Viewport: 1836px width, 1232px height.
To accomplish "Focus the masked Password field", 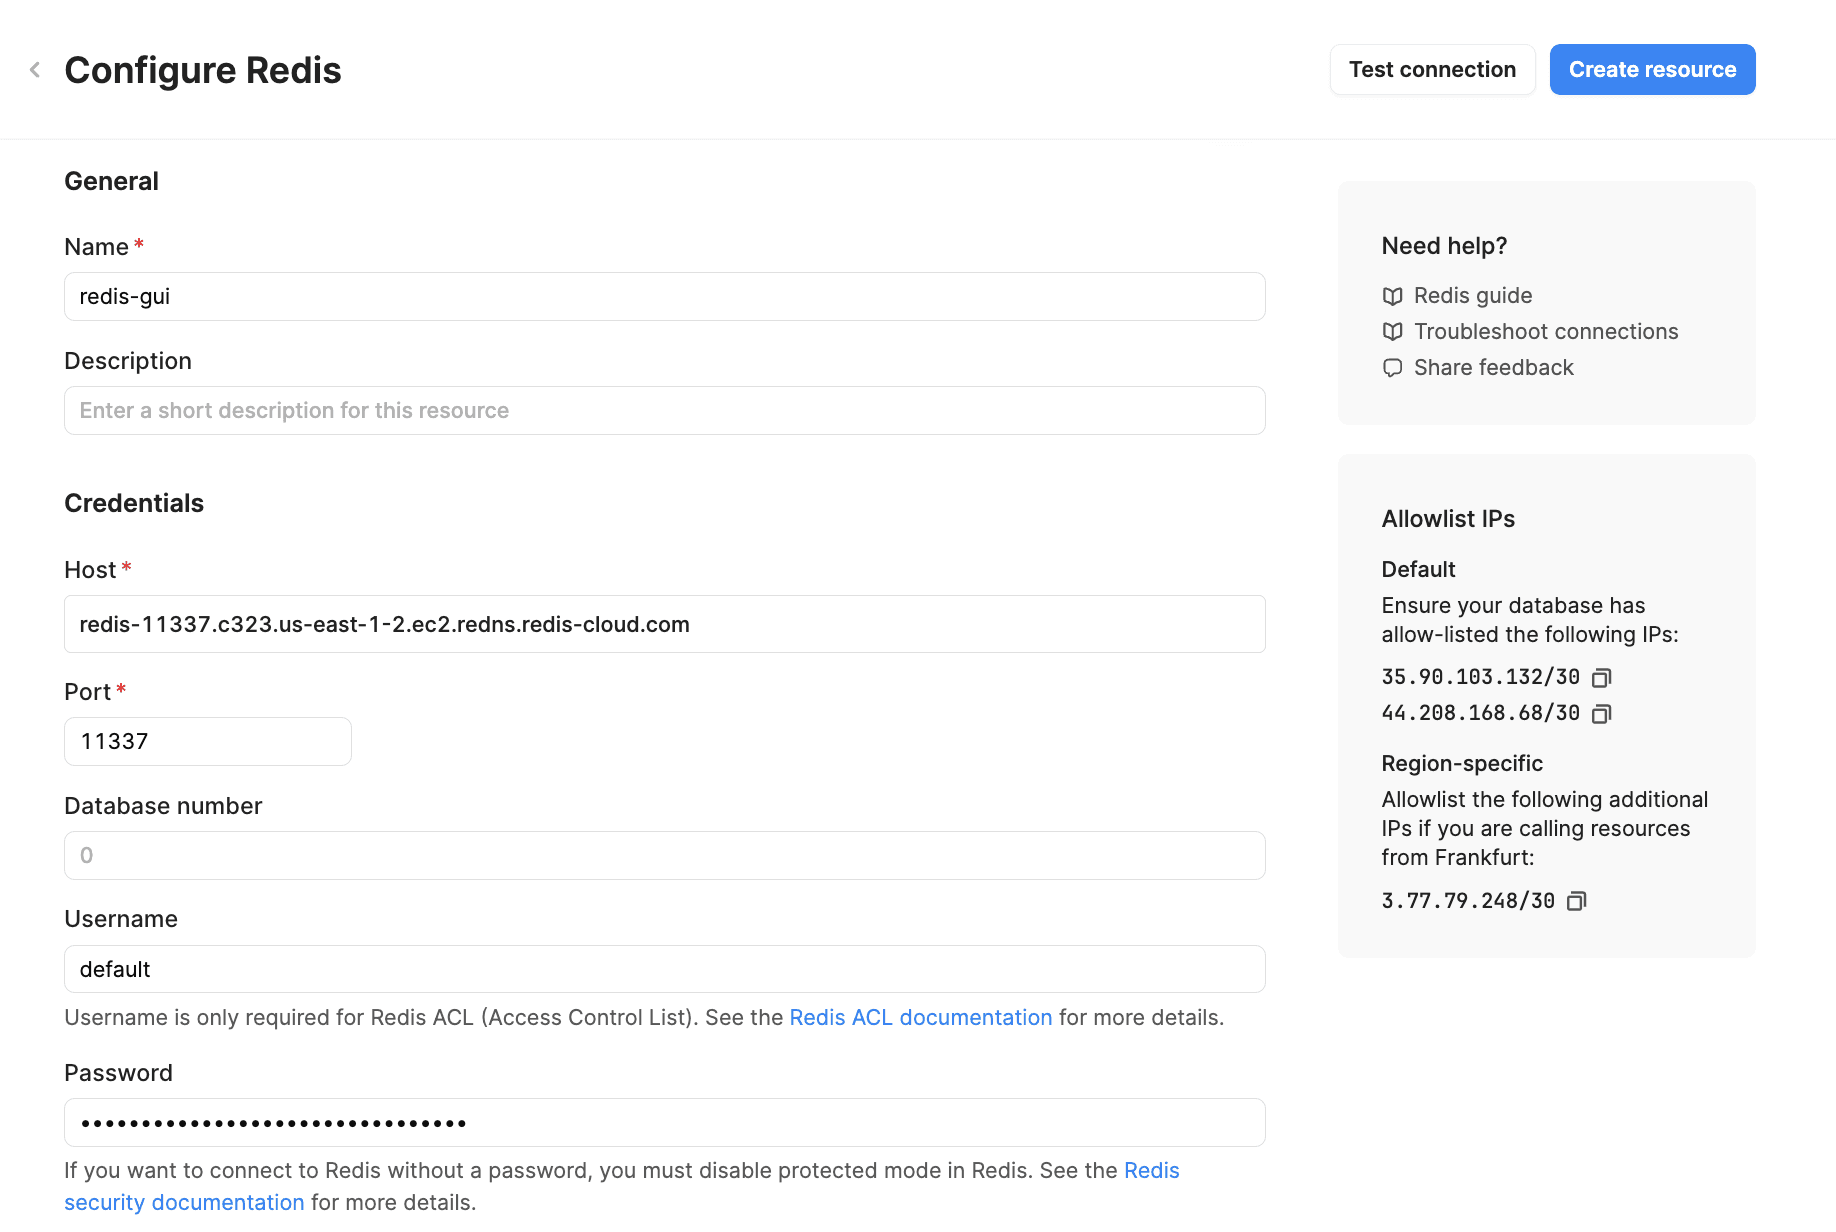I will [x=664, y=1123].
